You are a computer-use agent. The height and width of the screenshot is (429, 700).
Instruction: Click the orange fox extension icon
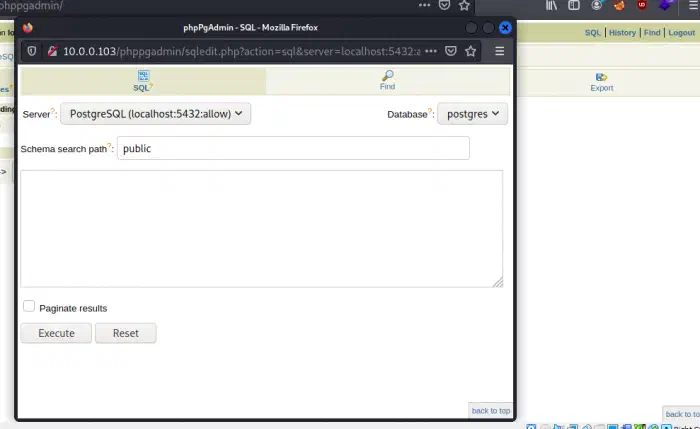(619, 5)
